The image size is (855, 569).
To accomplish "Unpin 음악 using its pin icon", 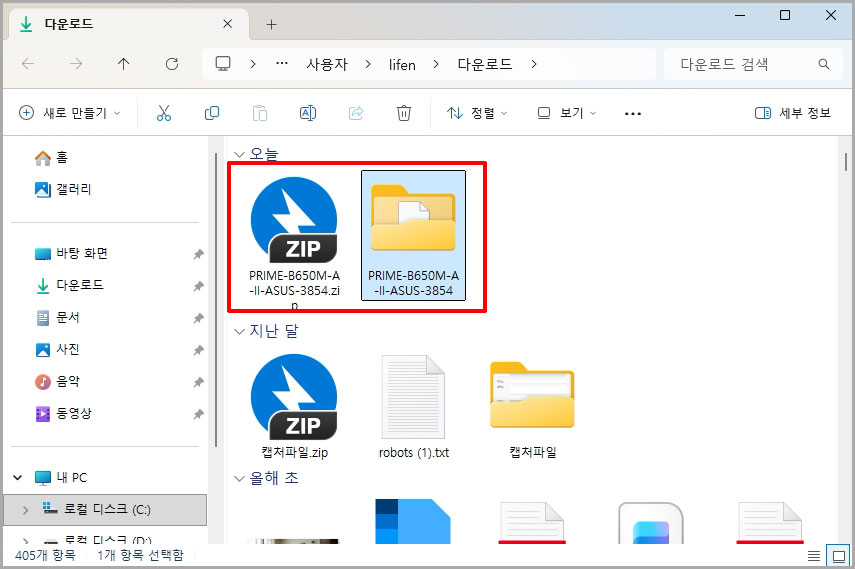I will (198, 382).
